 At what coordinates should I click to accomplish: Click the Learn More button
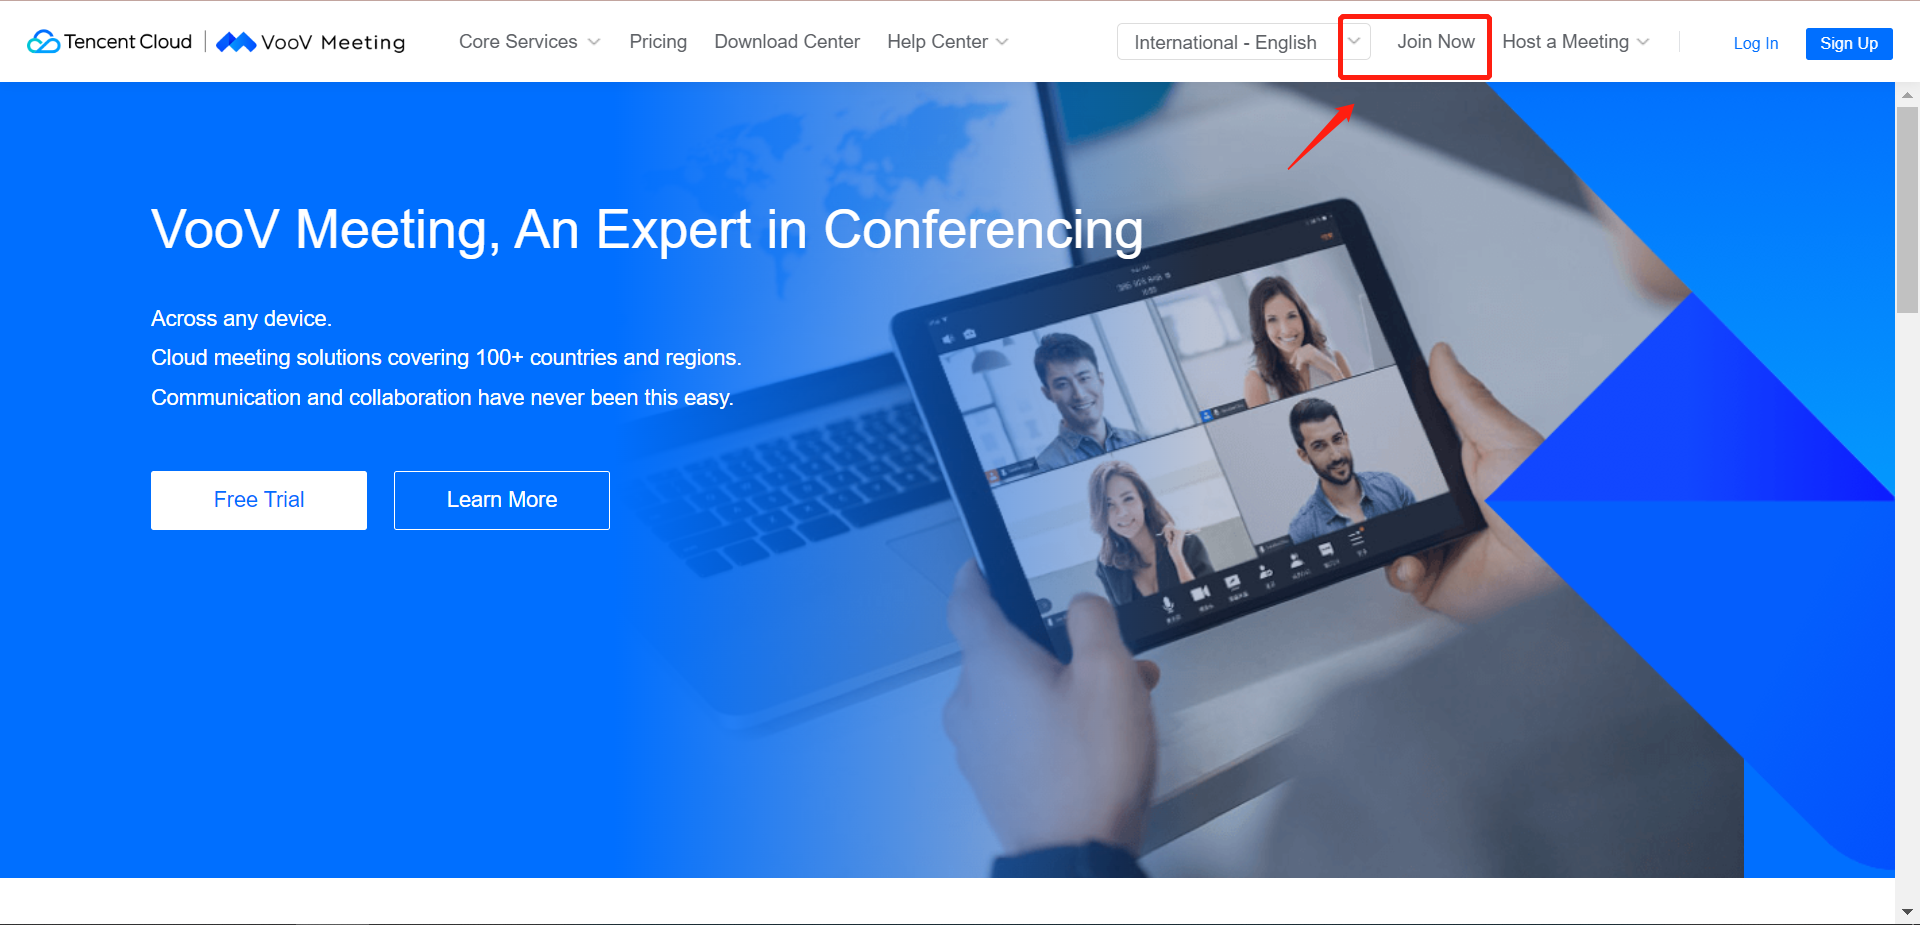tap(502, 500)
